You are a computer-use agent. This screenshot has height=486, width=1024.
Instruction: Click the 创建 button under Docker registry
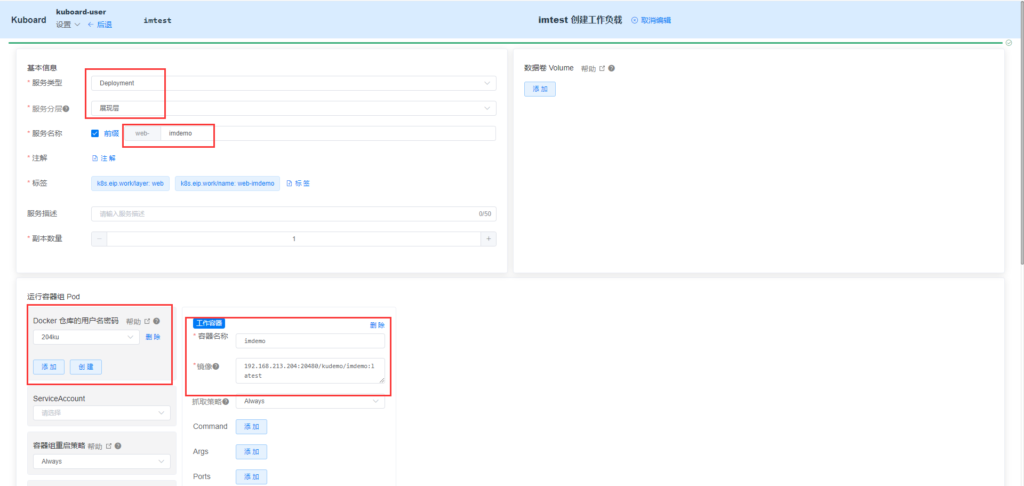(x=85, y=367)
